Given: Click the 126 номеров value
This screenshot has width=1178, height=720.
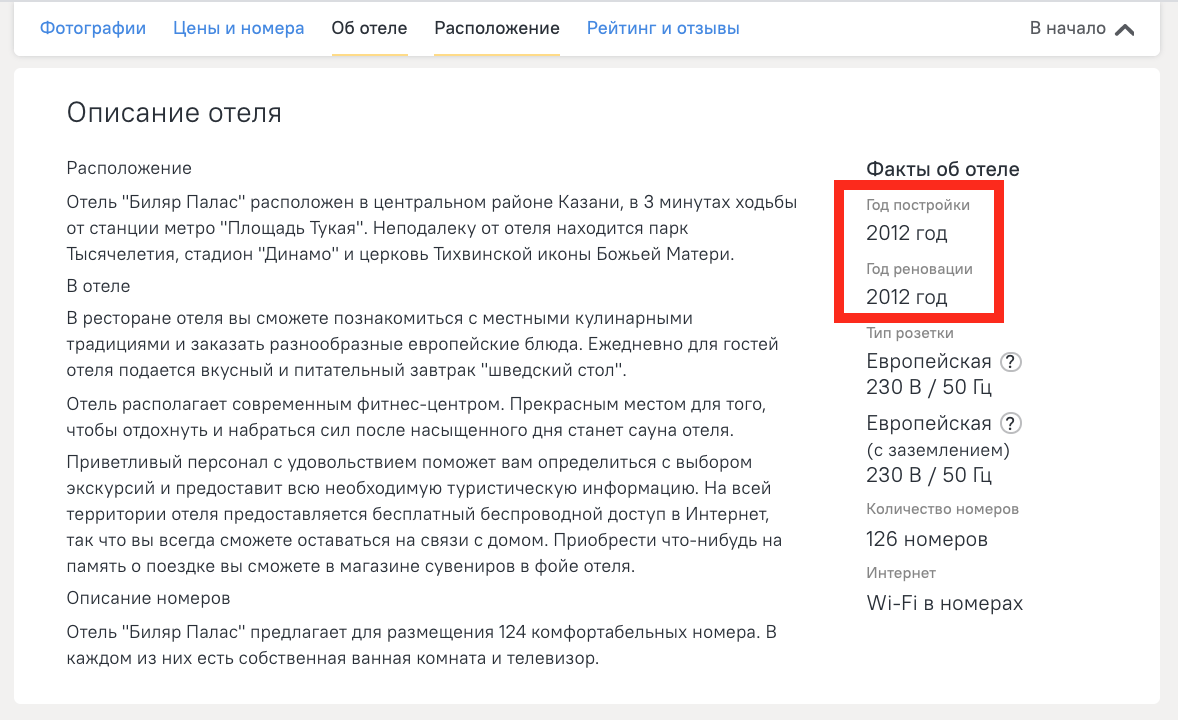Looking at the screenshot, I should coord(926,540).
